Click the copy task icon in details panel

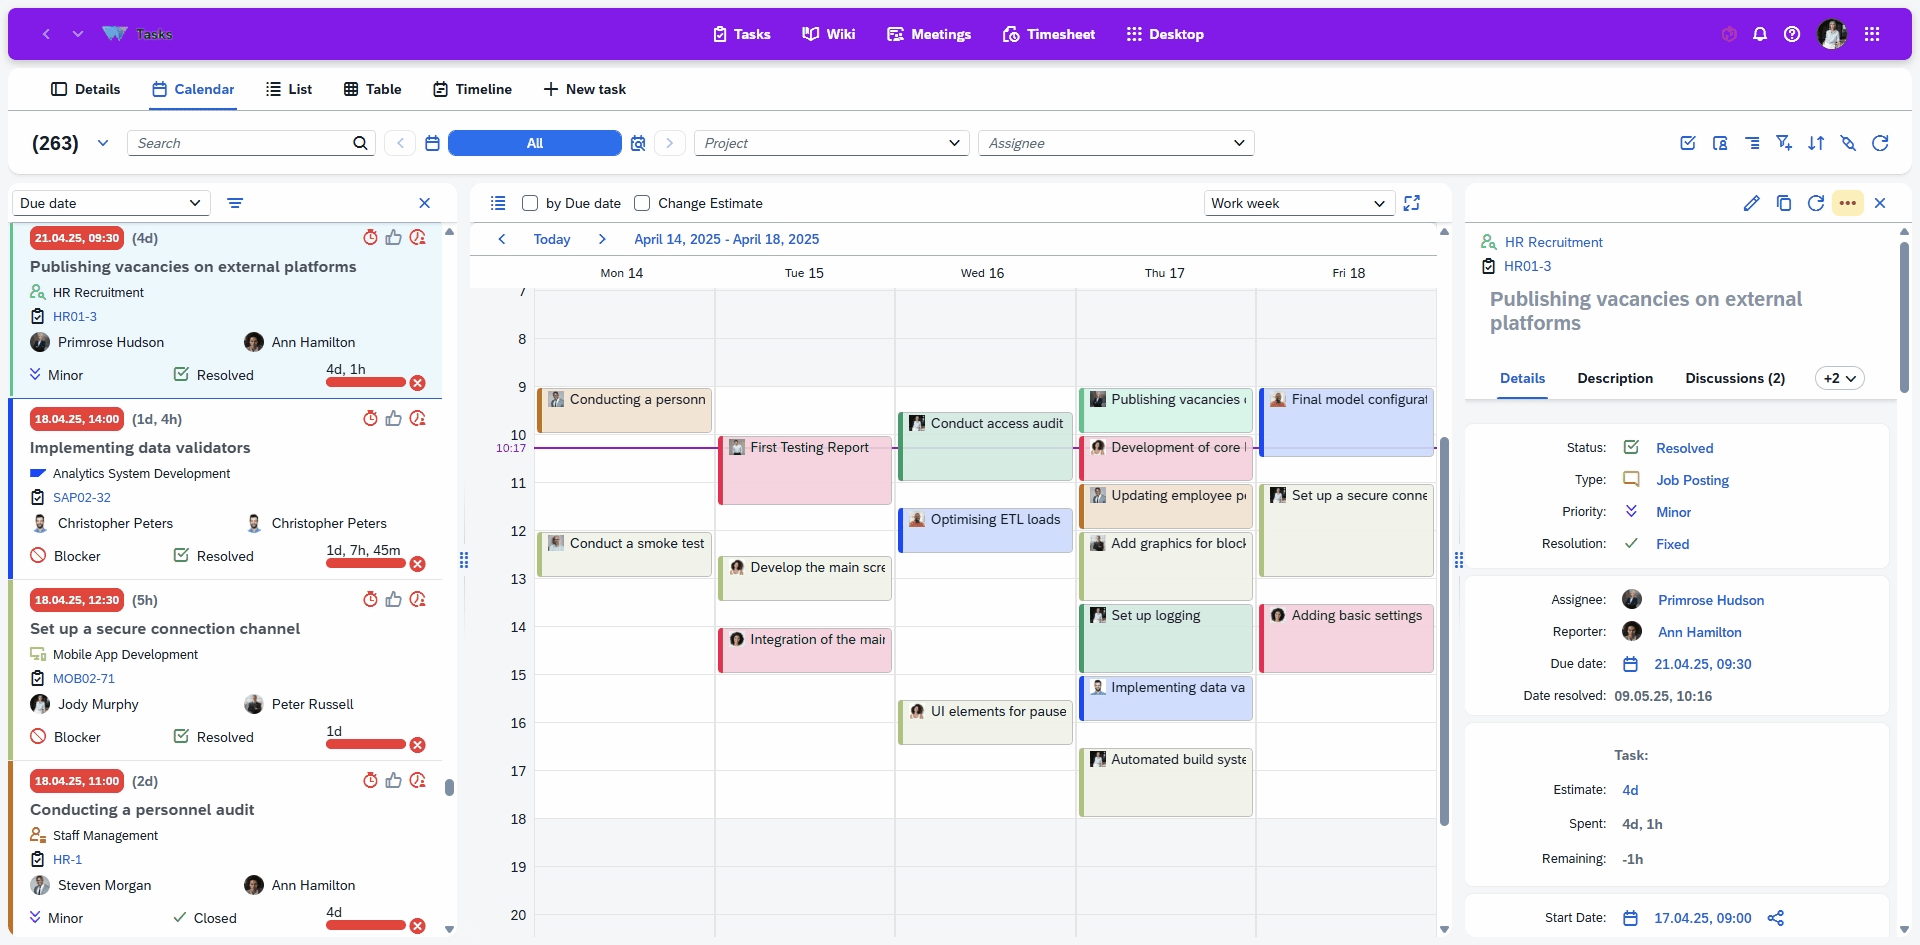tap(1783, 203)
